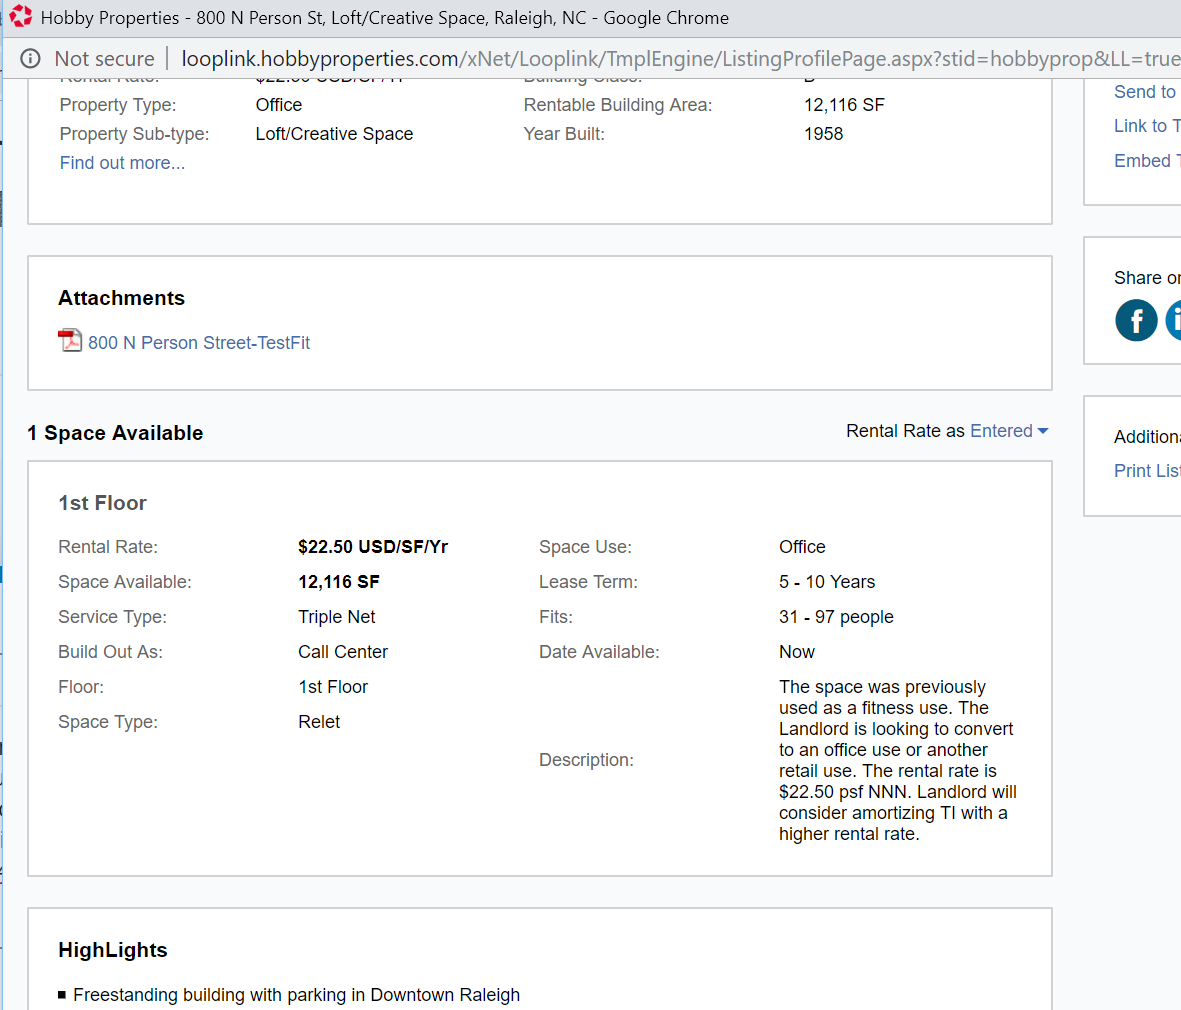Click the LinkedIn share icon

point(1175,321)
